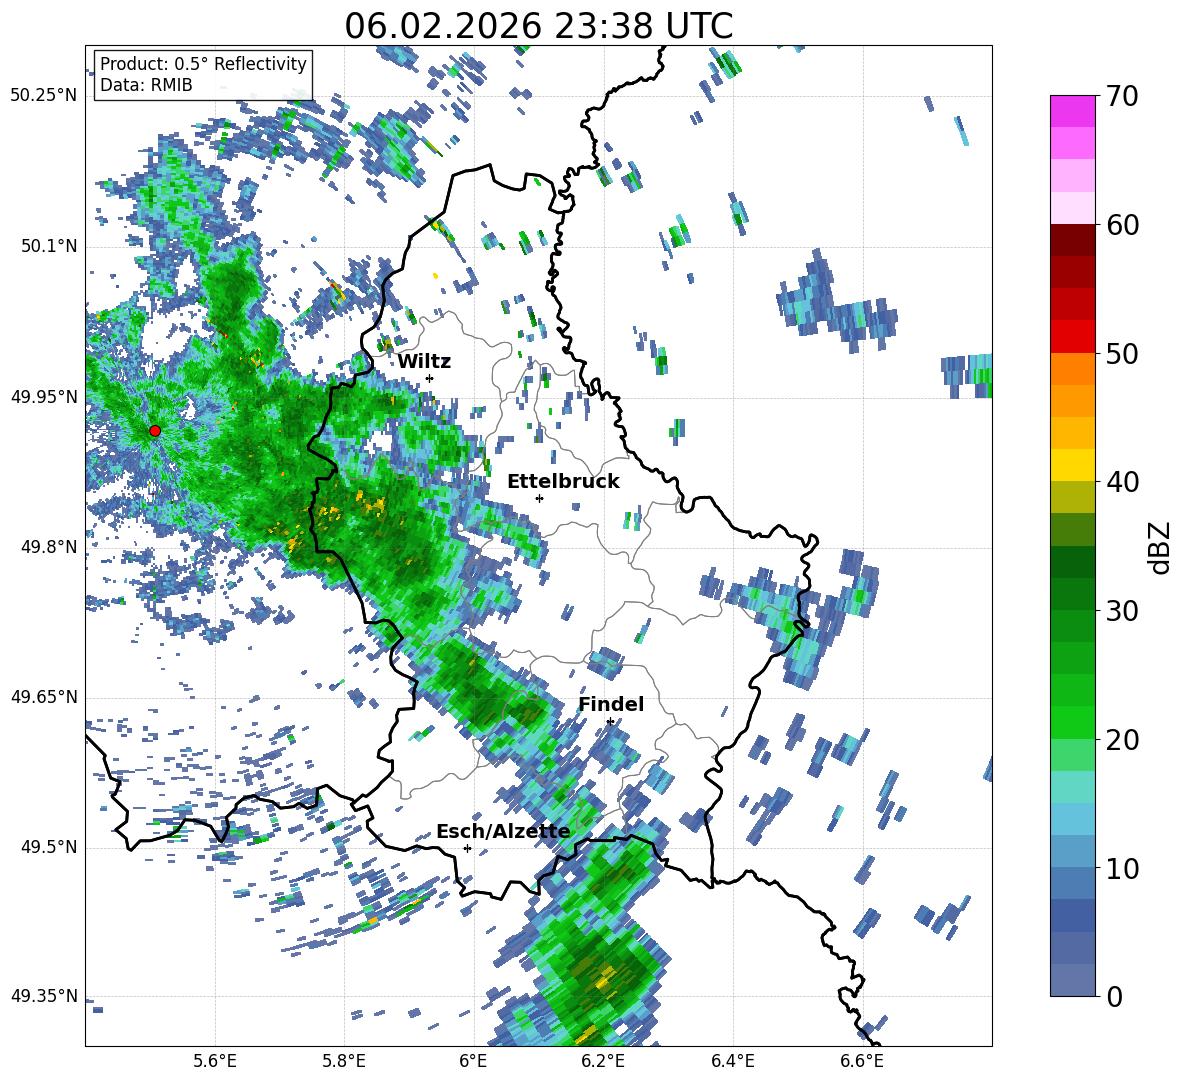Click the 6.2°E longitude tick label
The width and height of the screenshot is (1184, 1081).
pos(603,1061)
